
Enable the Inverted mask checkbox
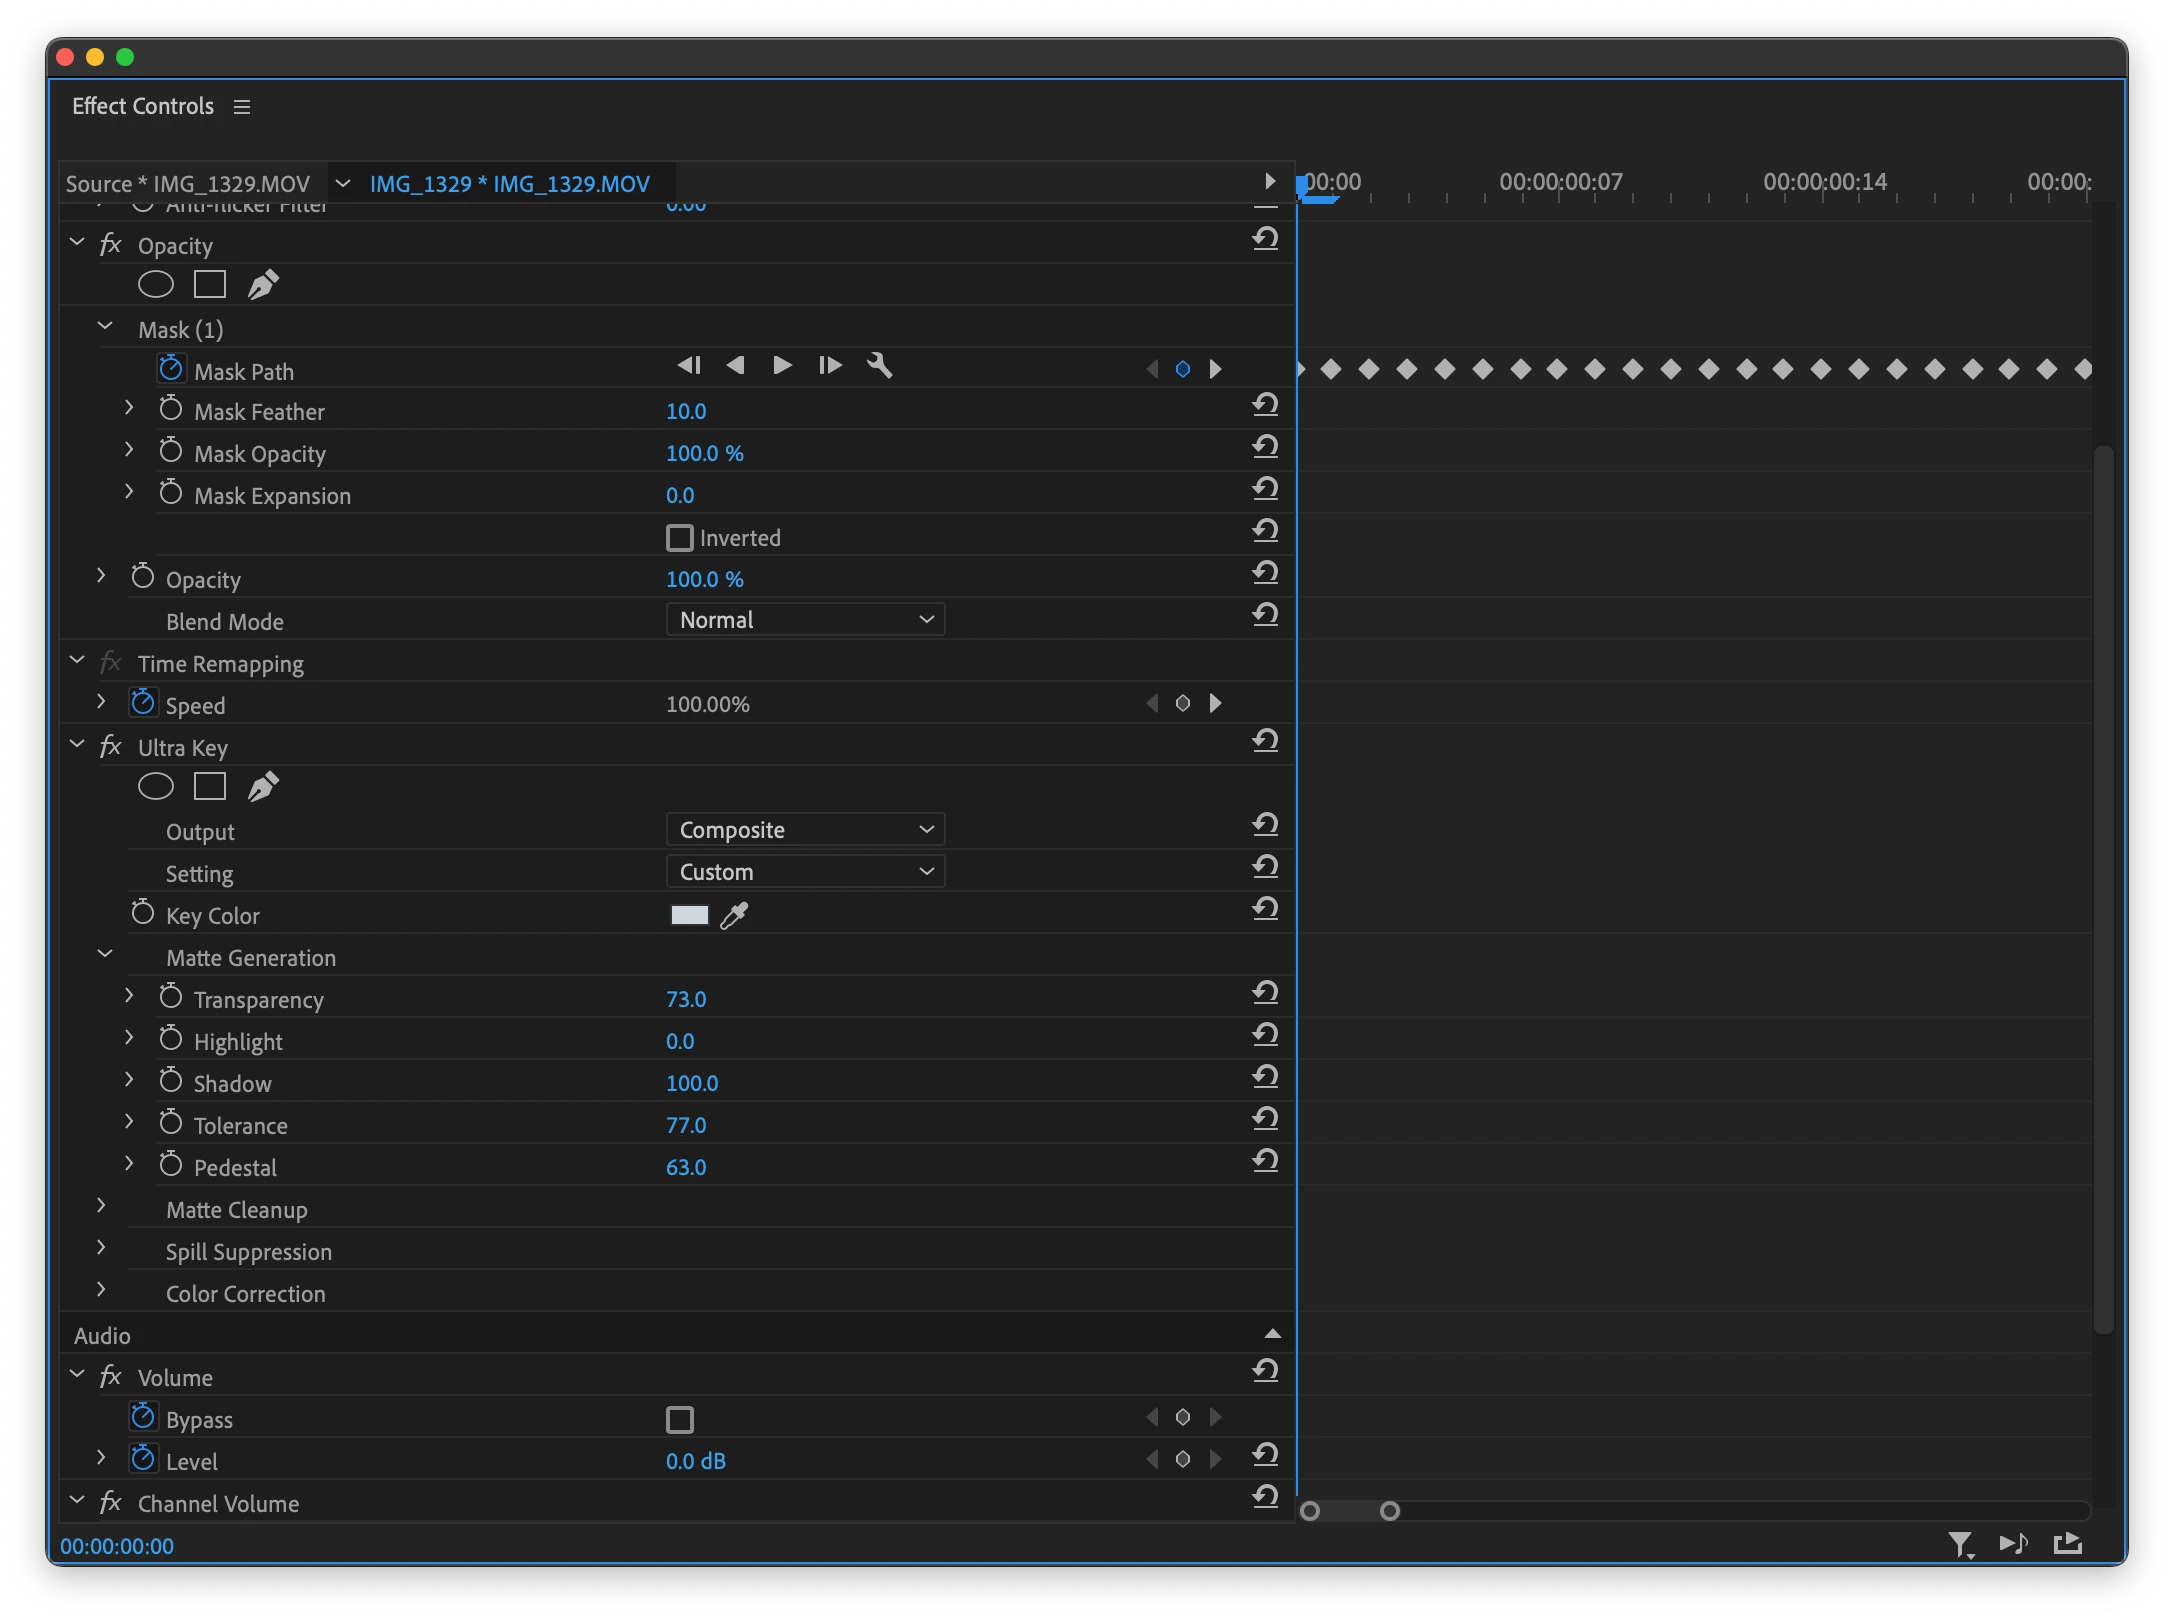click(680, 538)
